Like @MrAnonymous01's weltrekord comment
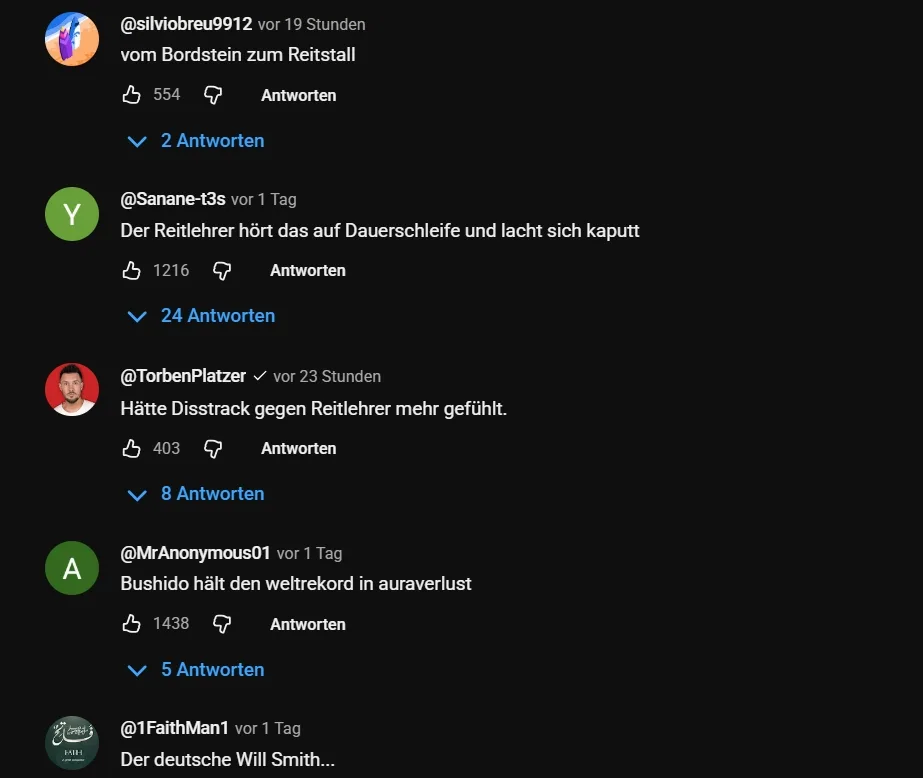The height and width of the screenshot is (778, 923). pyautogui.click(x=132, y=624)
